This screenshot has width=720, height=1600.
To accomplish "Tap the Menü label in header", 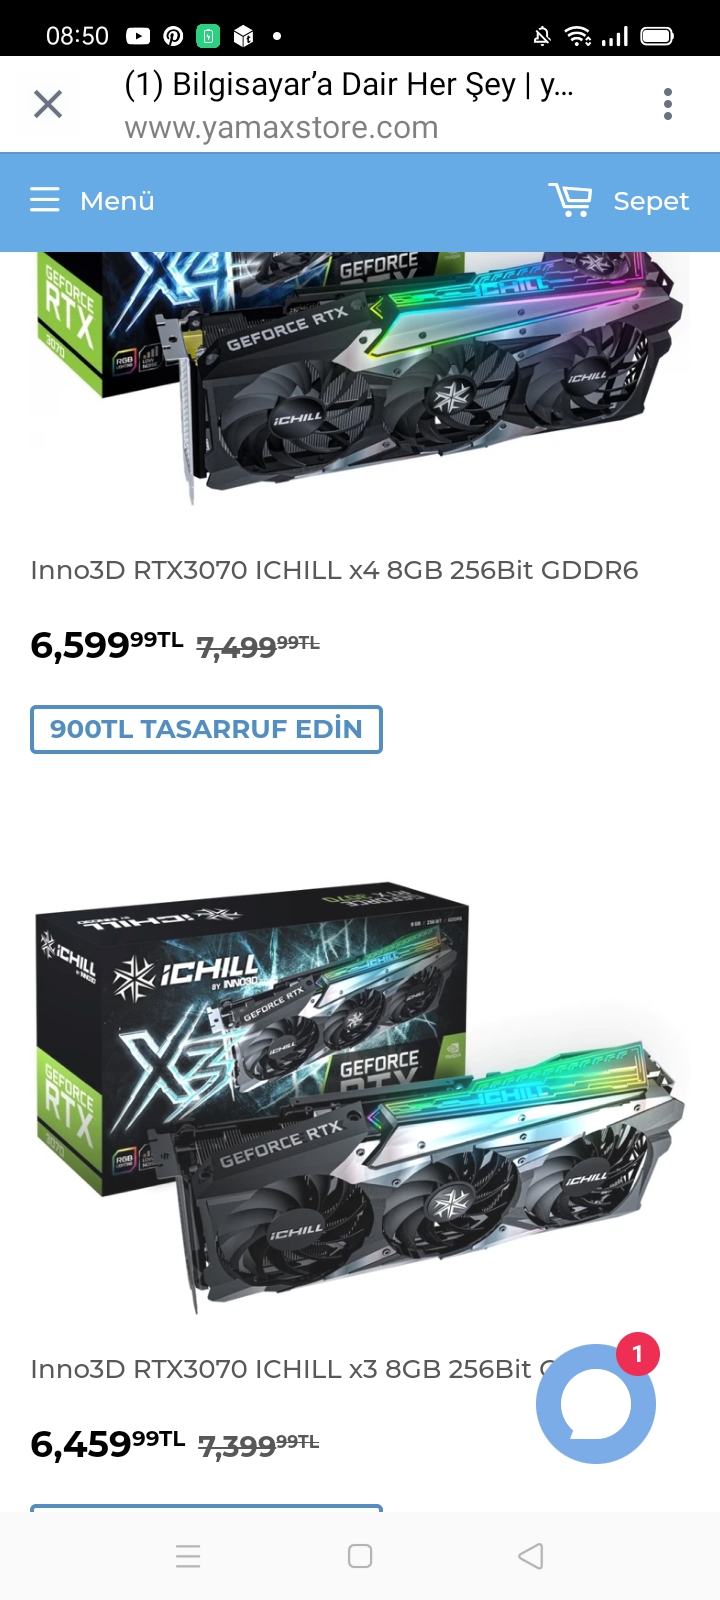I will pyautogui.click(x=117, y=201).
